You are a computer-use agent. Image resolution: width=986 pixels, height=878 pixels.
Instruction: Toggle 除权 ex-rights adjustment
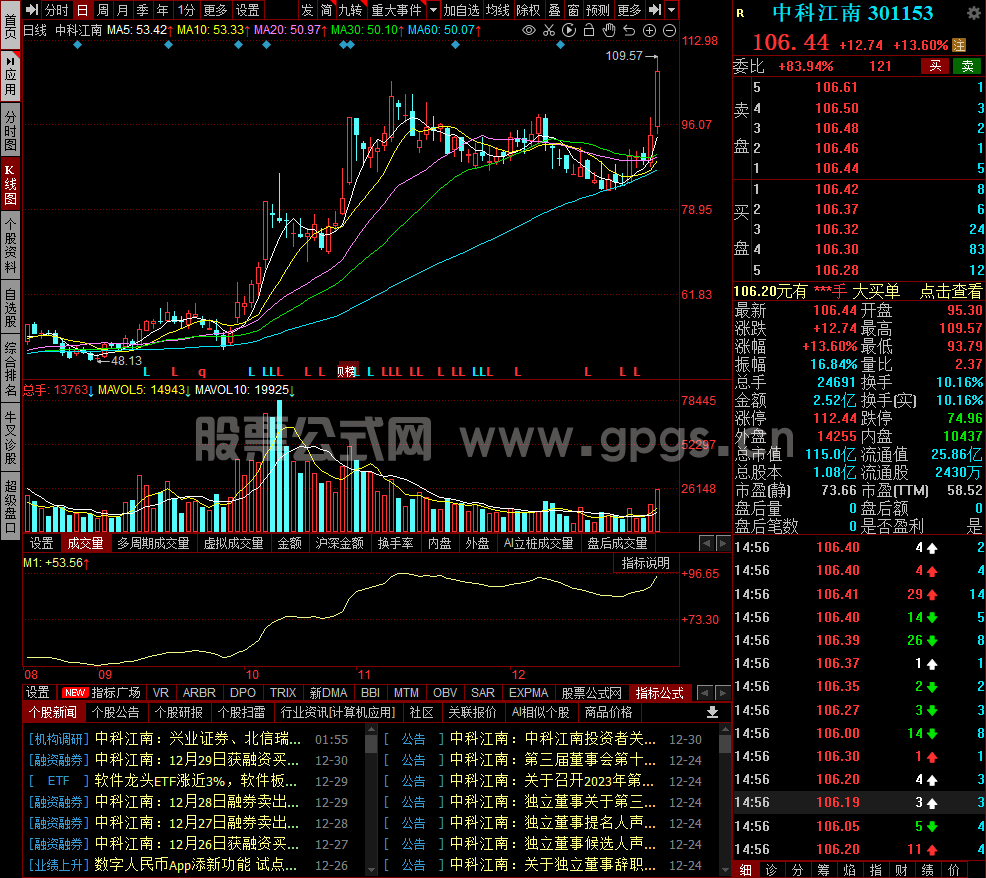pos(528,10)
